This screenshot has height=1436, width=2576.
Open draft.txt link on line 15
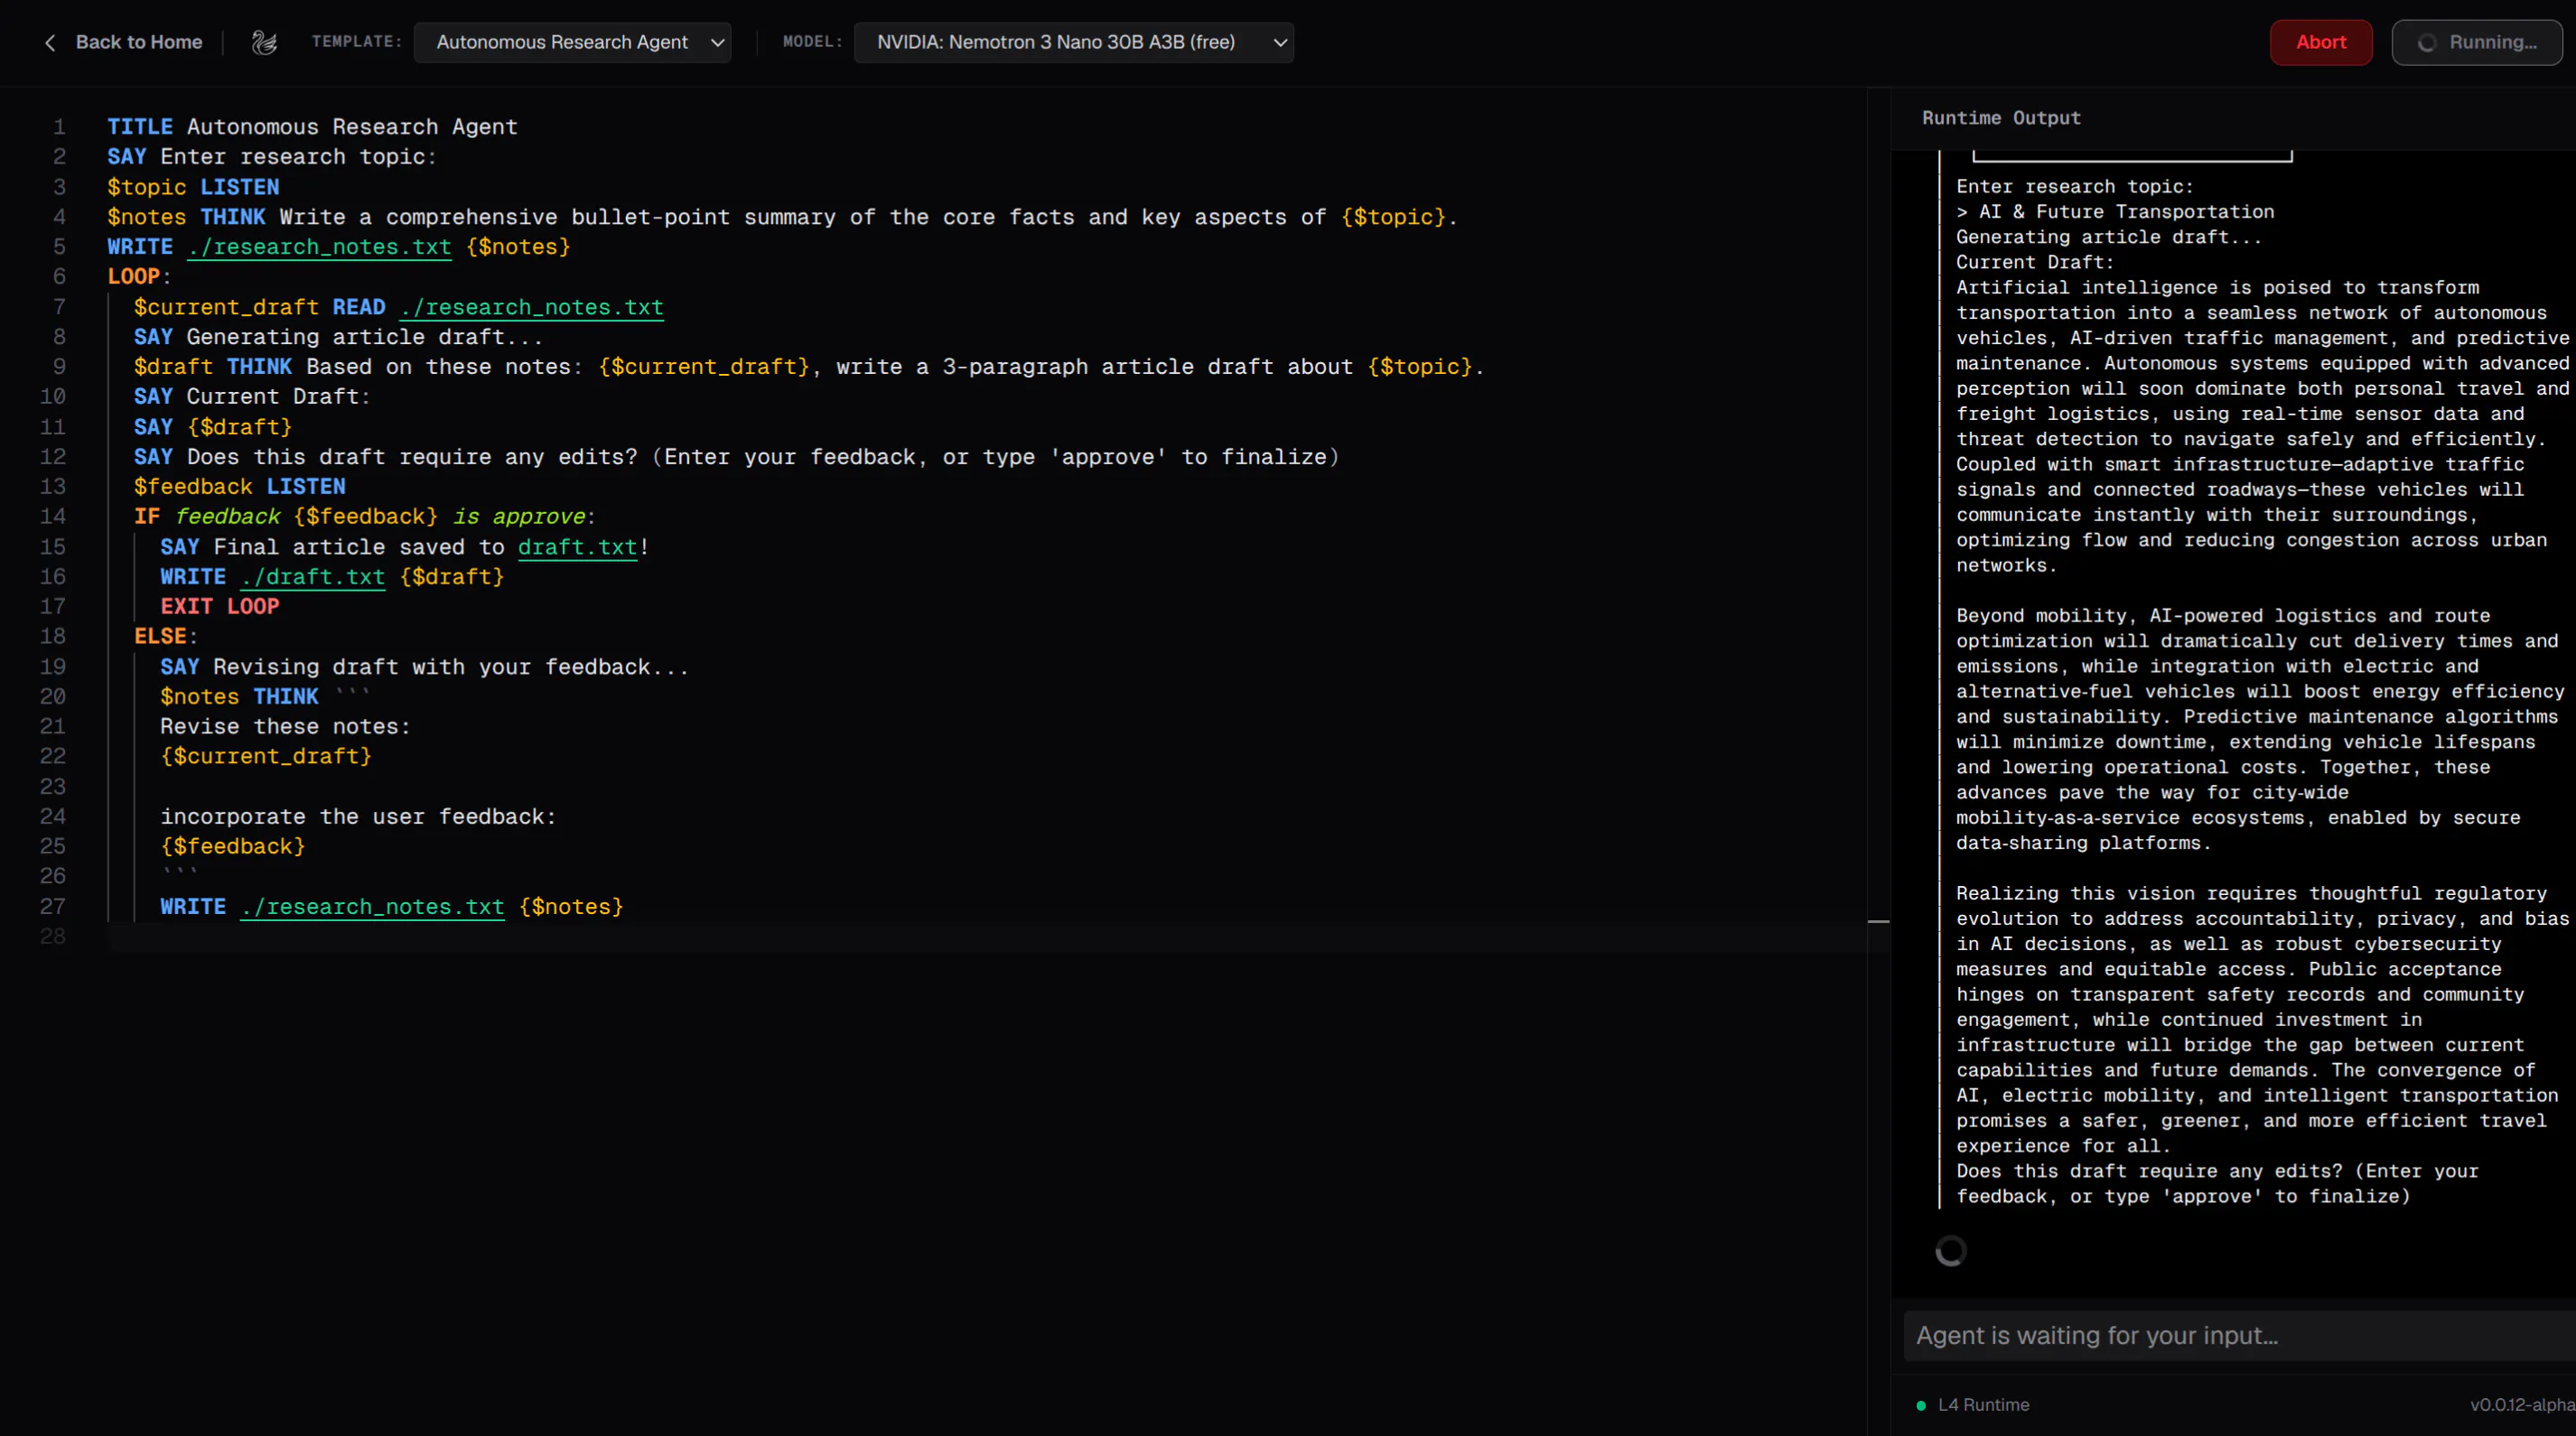[577, 547]
